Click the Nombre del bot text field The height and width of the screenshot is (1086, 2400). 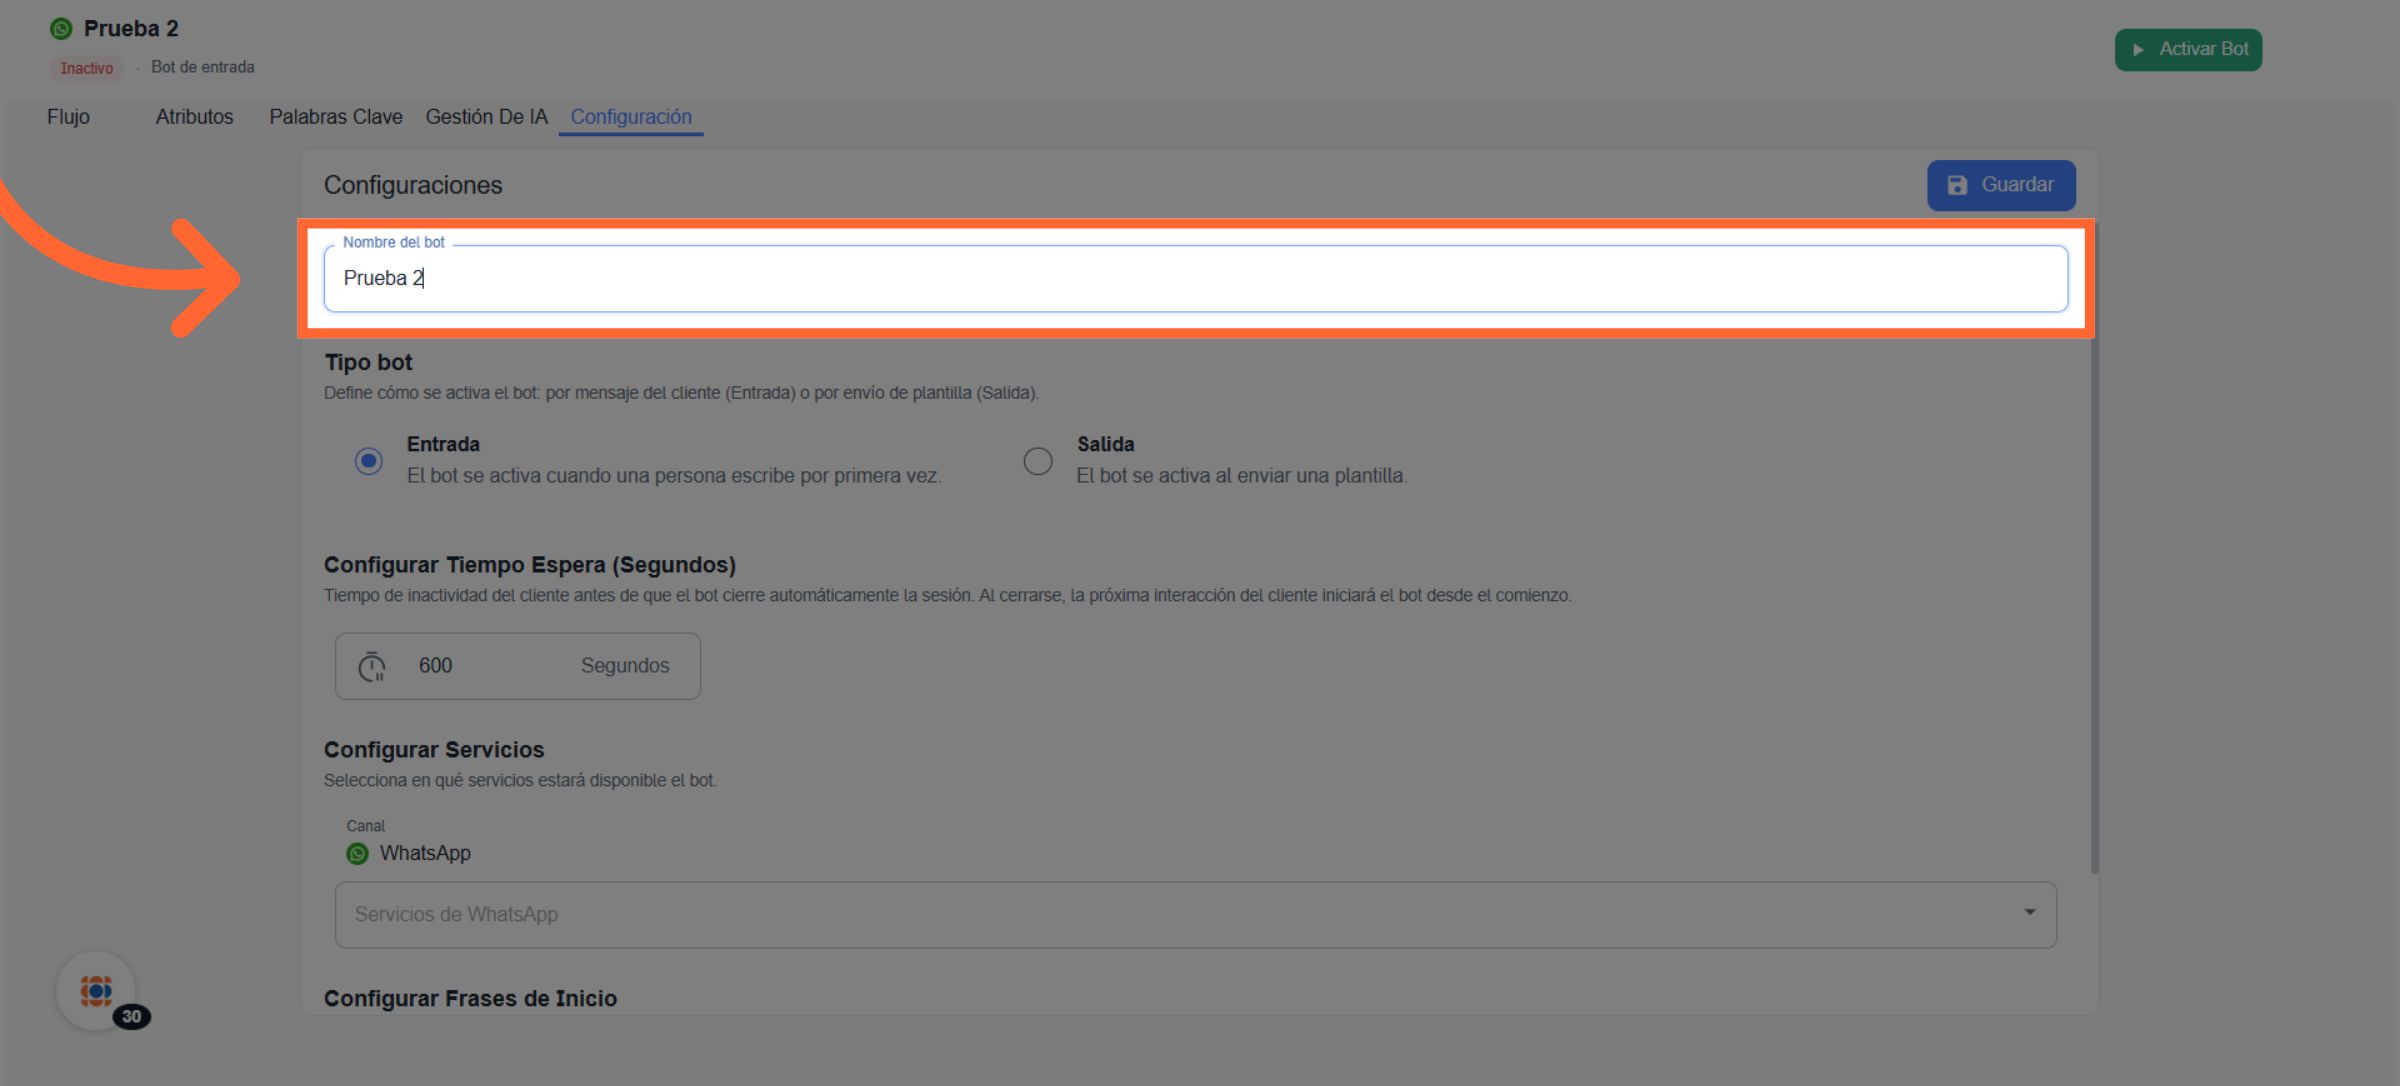click(x=1195, y=279)
